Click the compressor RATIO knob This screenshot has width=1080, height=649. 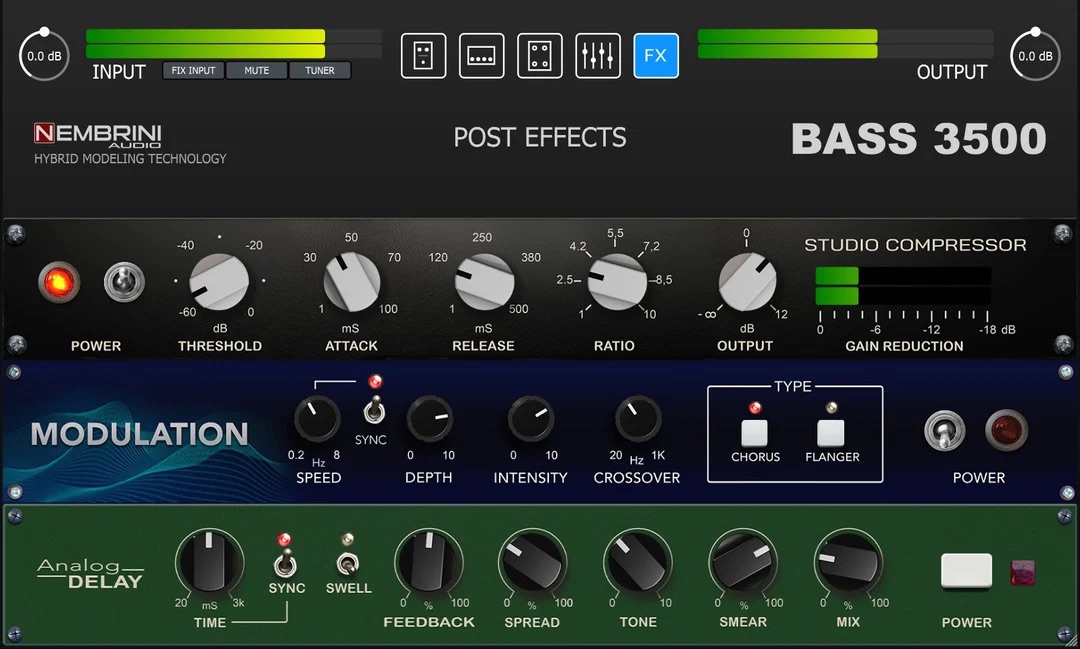[x=617, y=282]
